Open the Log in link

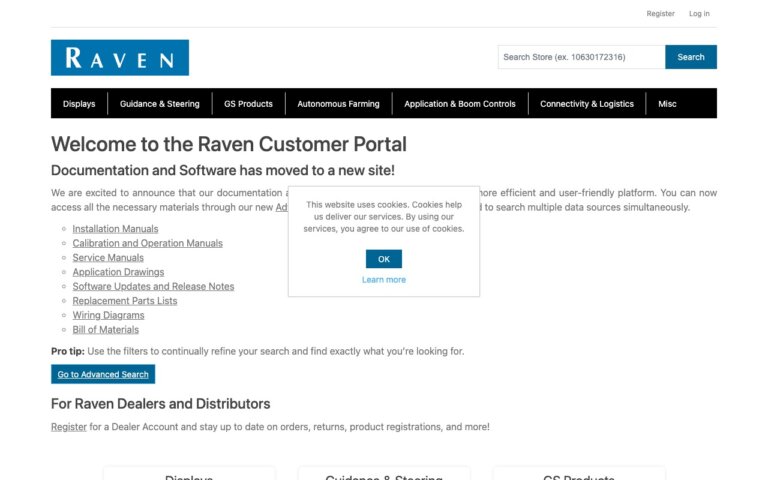click(x=699, y=14)
